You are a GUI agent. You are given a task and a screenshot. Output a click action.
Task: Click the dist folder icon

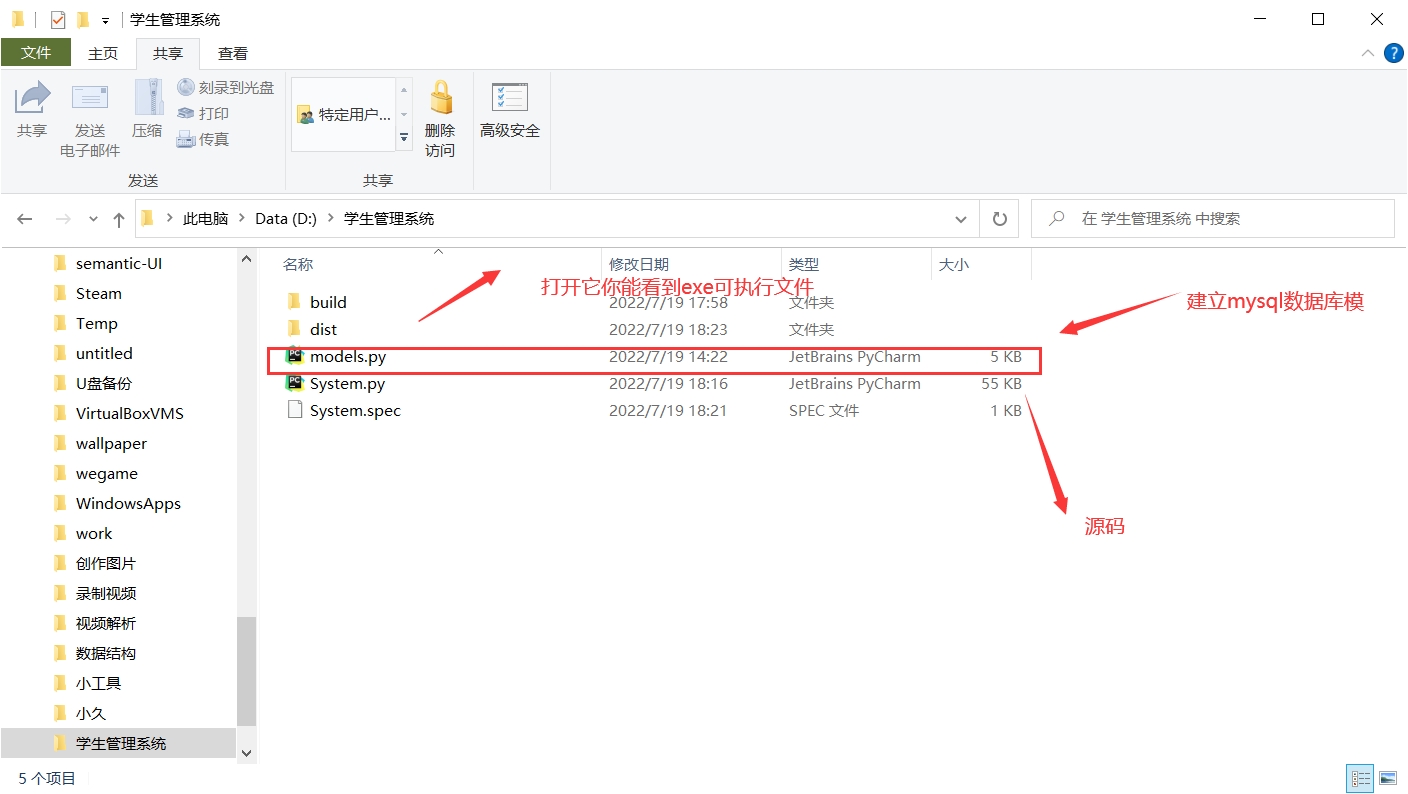[x=294, y=329]
